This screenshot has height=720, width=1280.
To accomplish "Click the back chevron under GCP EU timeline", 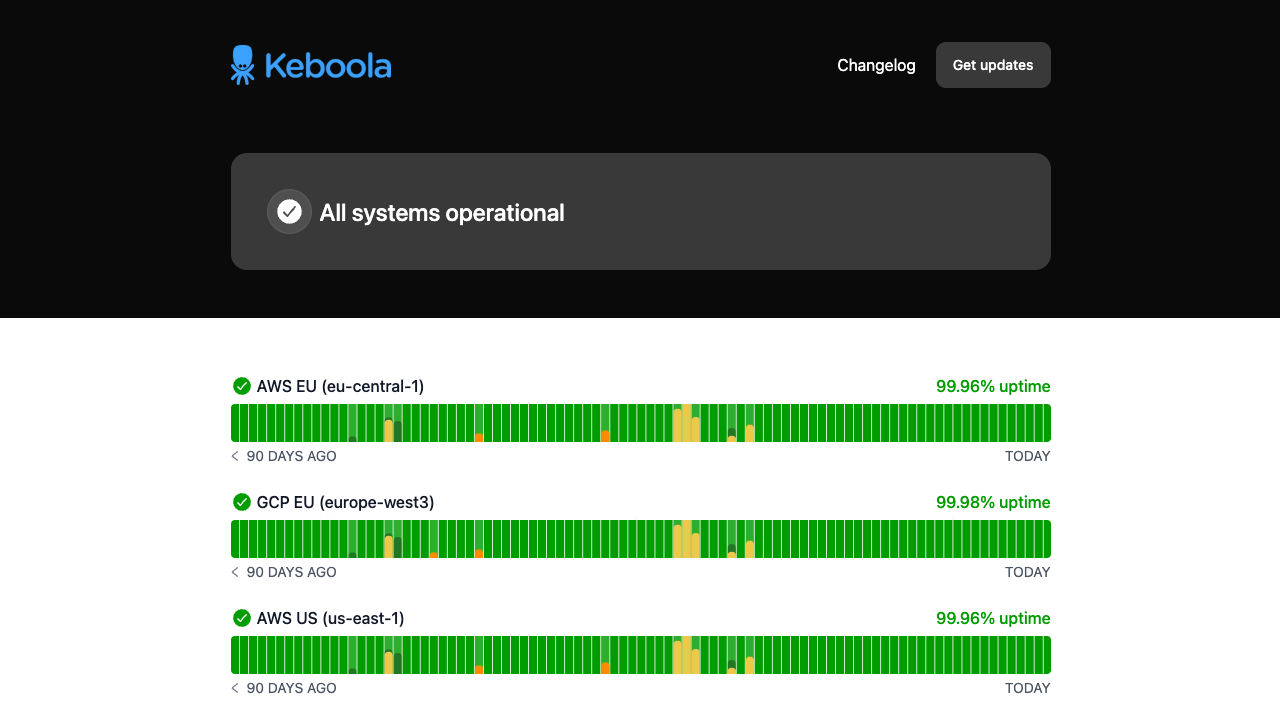I will coord(234,572).
